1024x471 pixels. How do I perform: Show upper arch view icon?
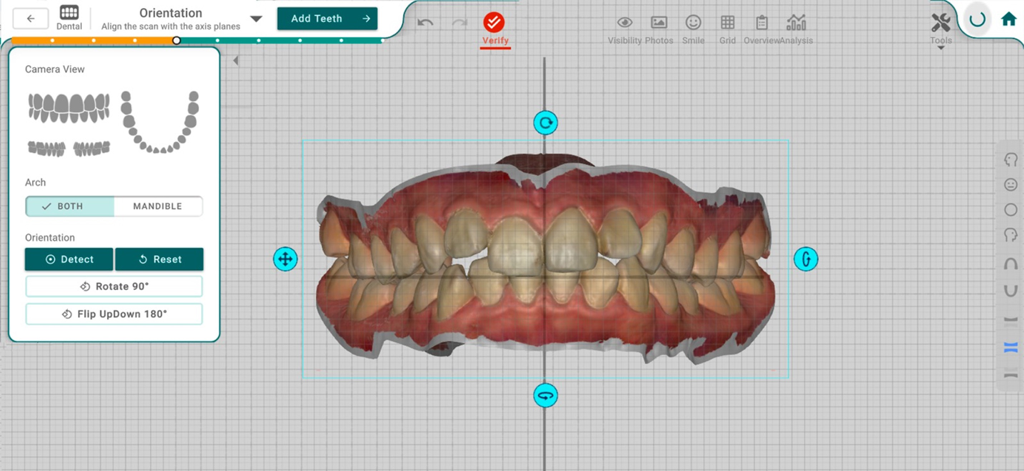[x=1010, y=264]
